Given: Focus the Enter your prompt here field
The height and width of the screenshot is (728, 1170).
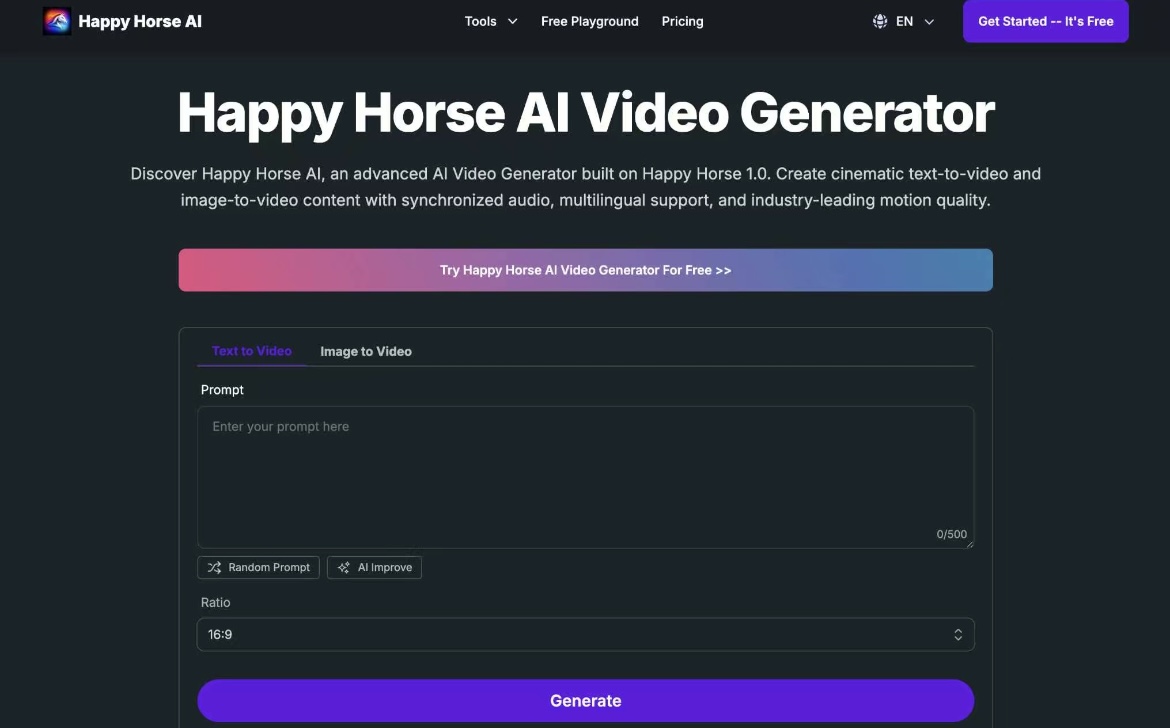Looking at the screenshot, I should (586, 477).
